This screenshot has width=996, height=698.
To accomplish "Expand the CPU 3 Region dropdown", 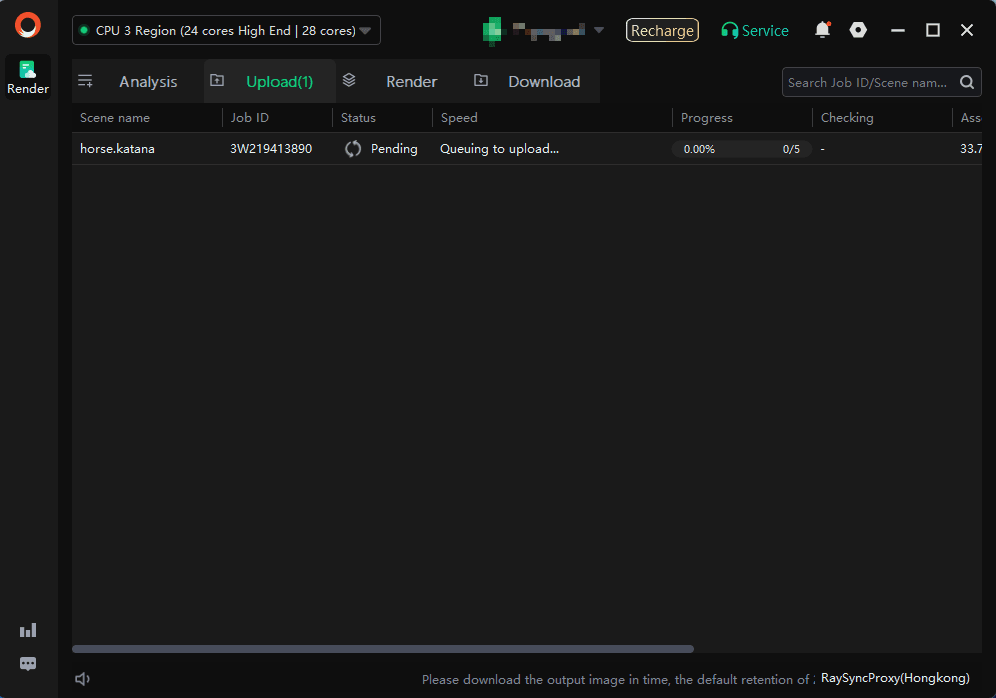I will (226, 31).
